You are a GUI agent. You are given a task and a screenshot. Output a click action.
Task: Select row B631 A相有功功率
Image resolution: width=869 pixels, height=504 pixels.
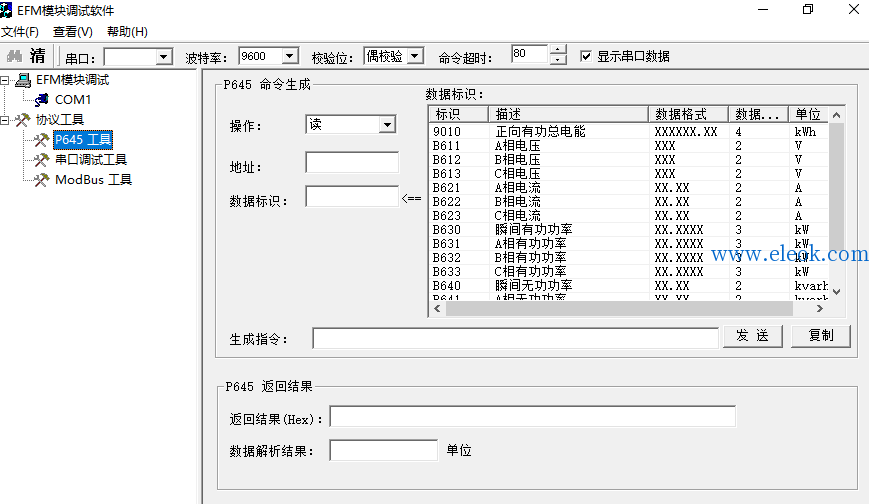tap(629, 244)
